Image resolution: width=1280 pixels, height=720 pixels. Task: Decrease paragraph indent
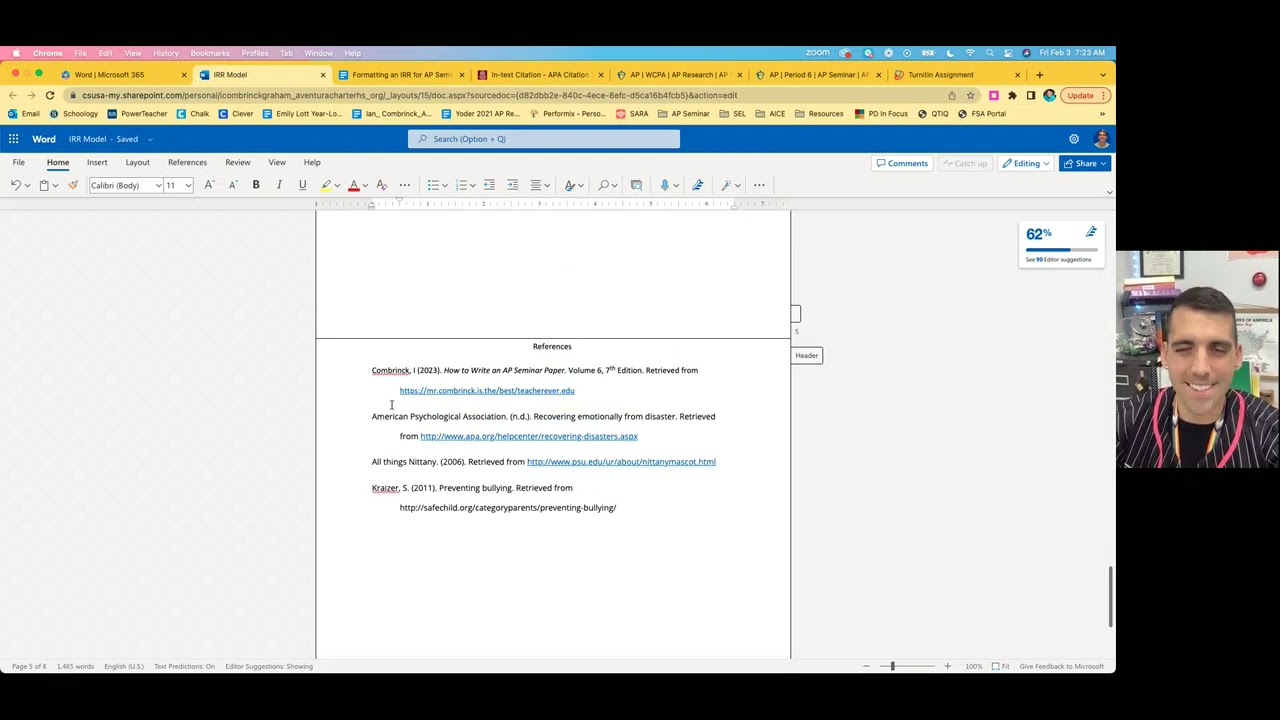(x=489, y=185)
